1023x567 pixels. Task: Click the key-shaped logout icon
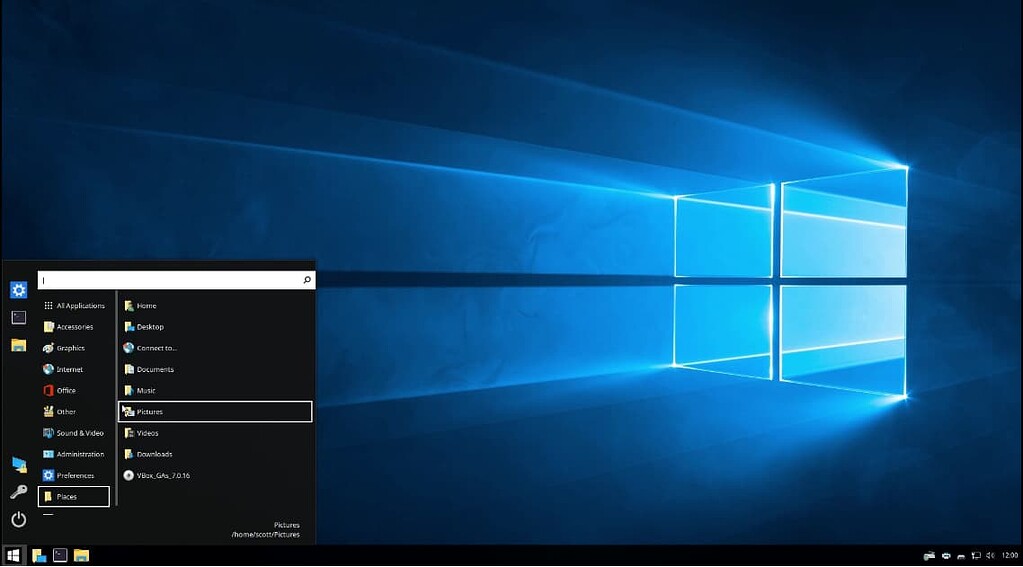point(18,491)
